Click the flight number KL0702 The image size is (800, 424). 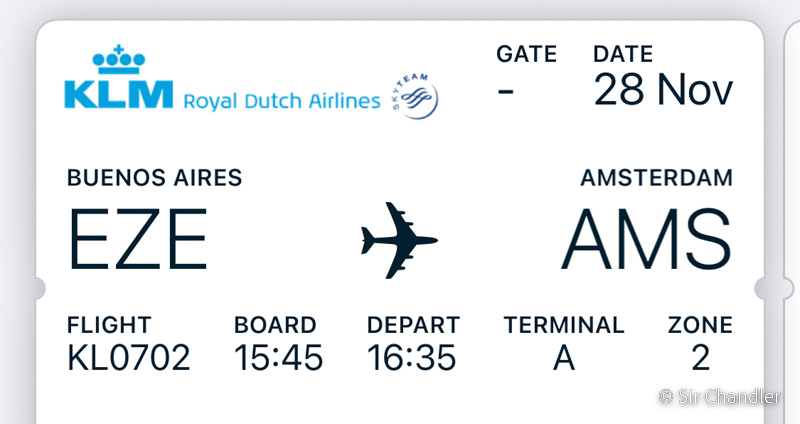pos(129,358)
